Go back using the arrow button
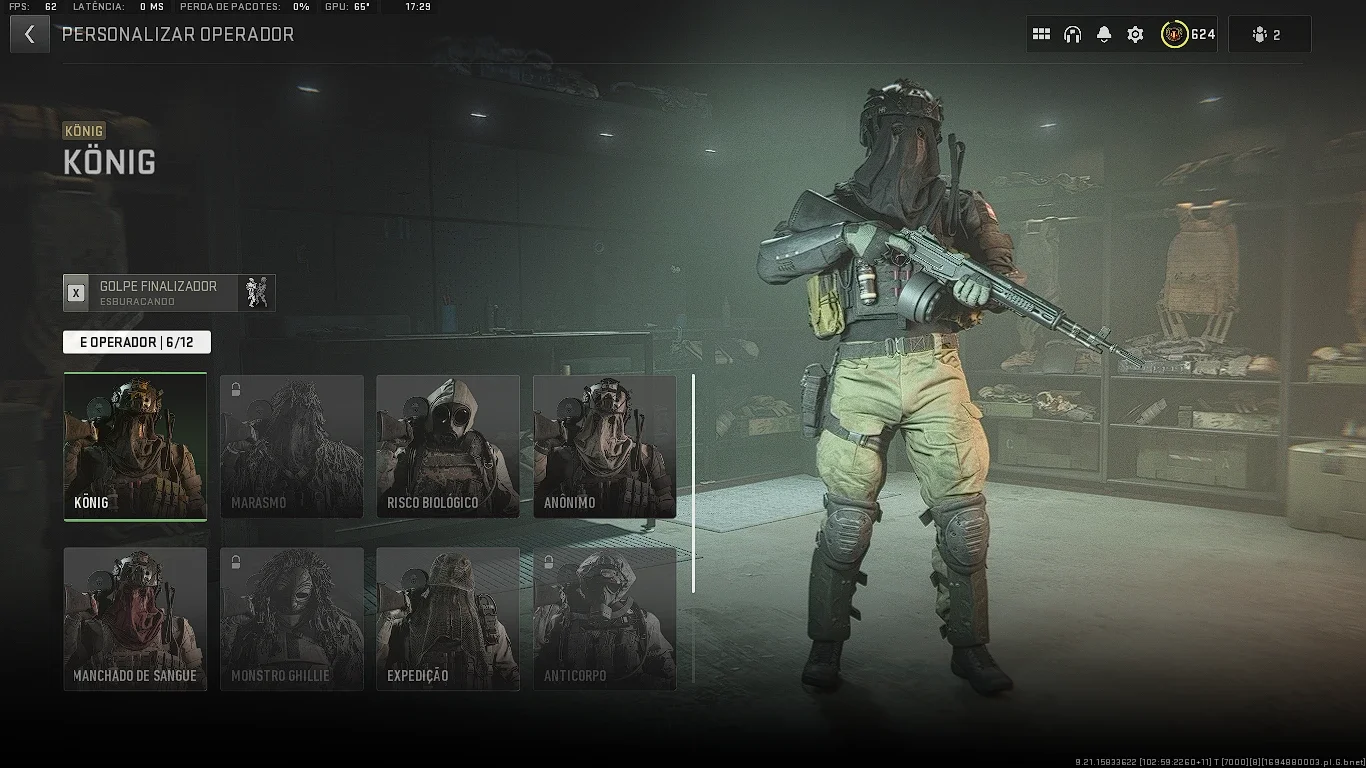 point(30,34)
